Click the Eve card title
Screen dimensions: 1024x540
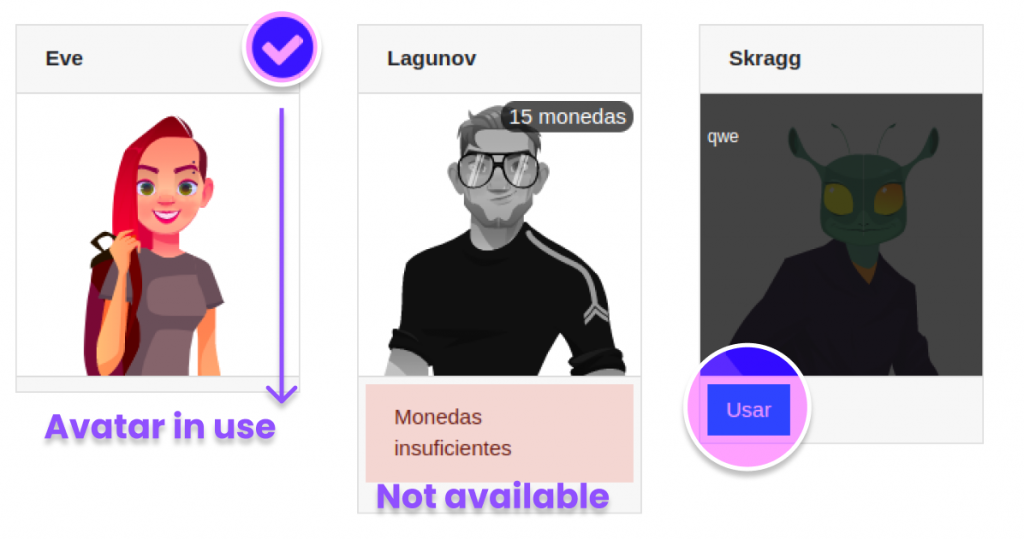(x=64, y=59)
